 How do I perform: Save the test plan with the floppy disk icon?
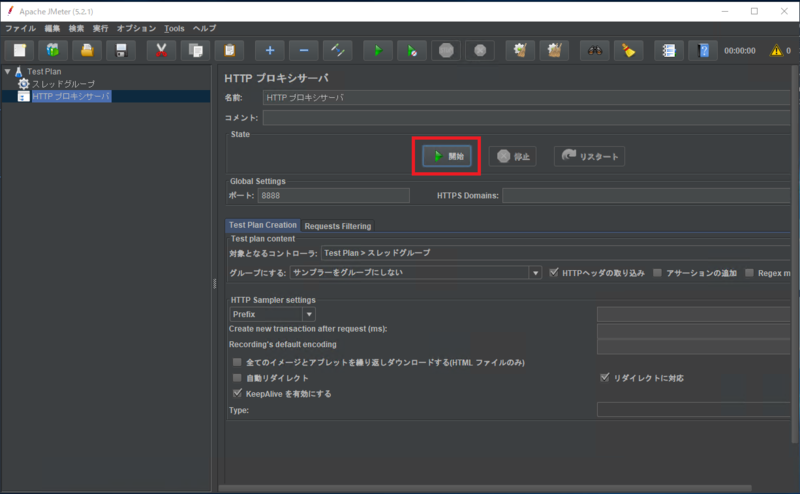(x=121, y=51)
